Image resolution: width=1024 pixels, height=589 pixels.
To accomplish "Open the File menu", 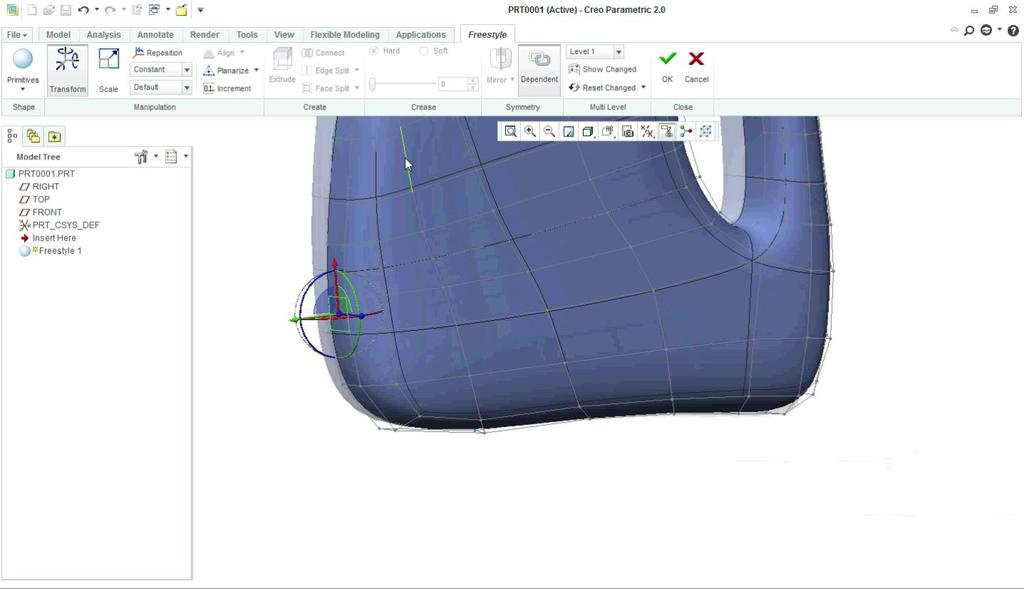I will (x=16, y=35).
